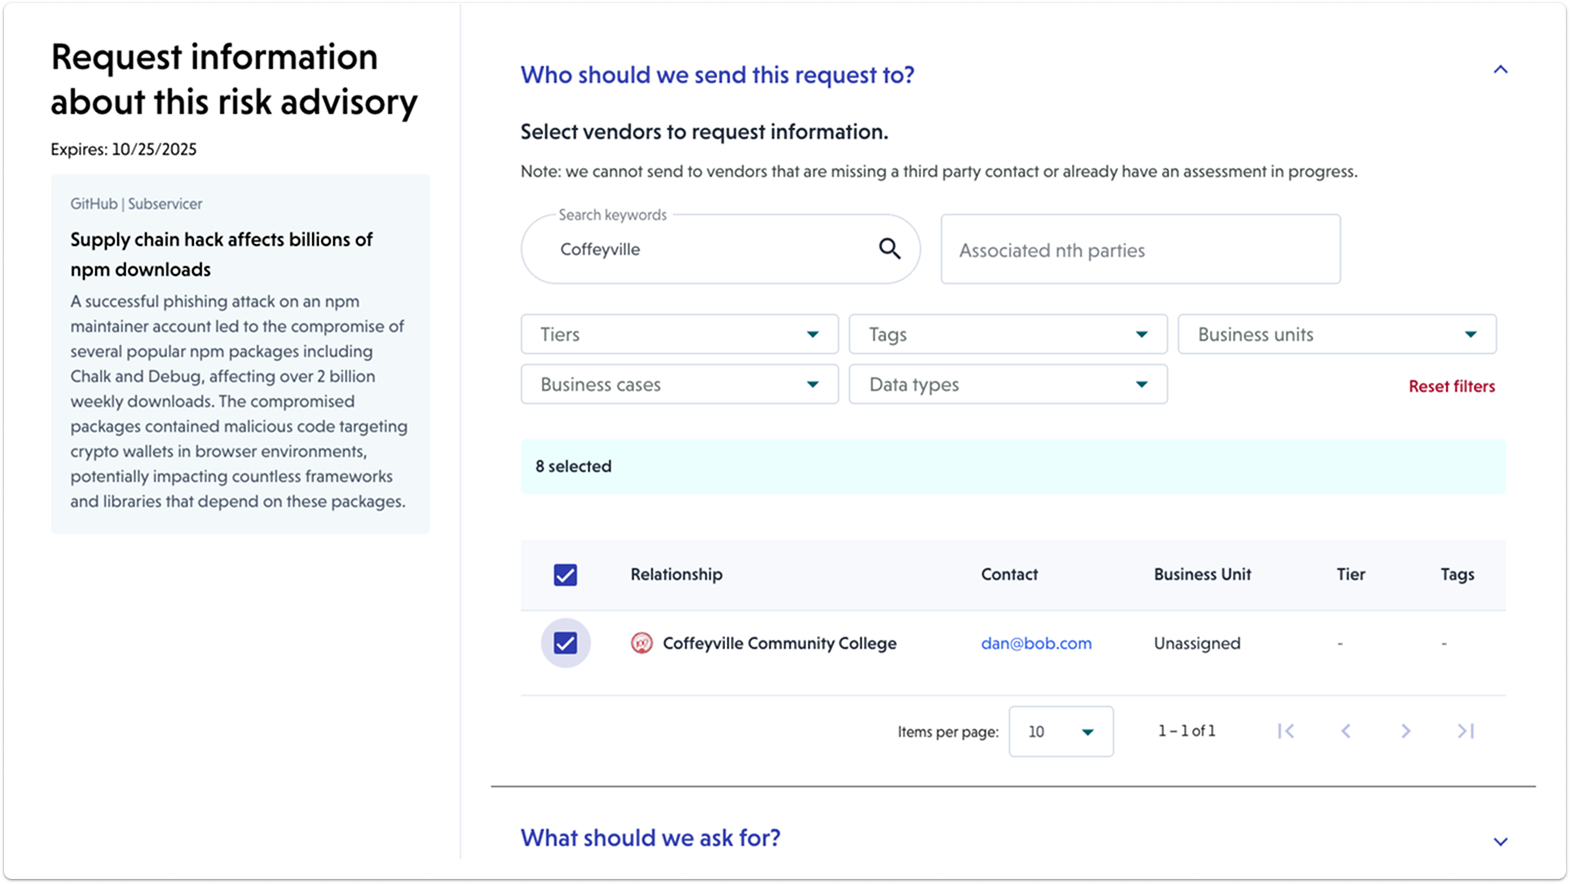Click Contact column header
This screenshot has width=1570, height=884.
point(1009,574)
